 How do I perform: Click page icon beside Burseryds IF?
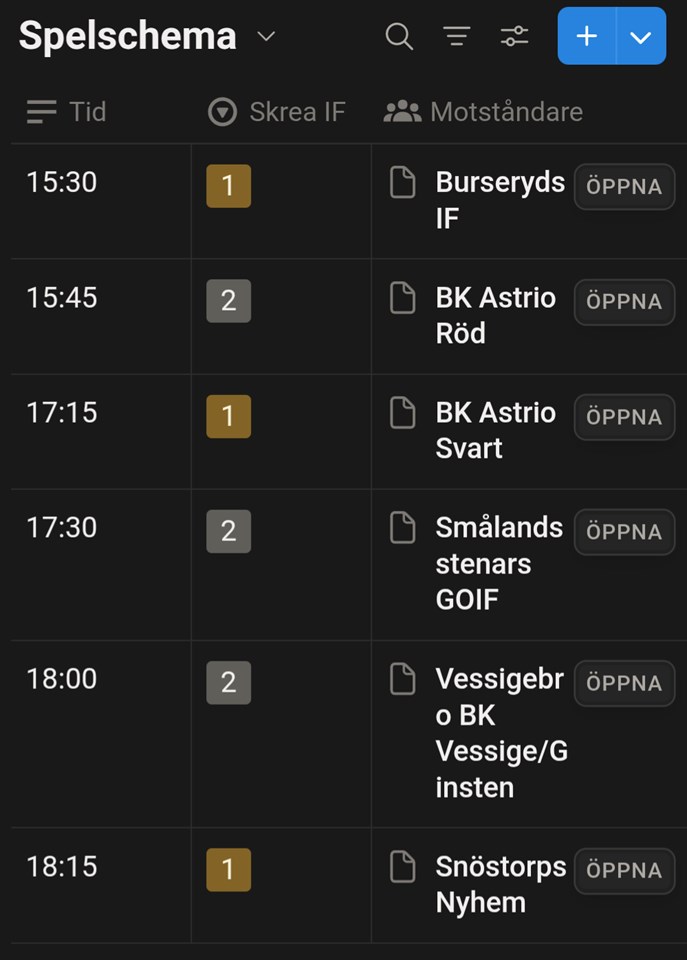pos(402,183)
